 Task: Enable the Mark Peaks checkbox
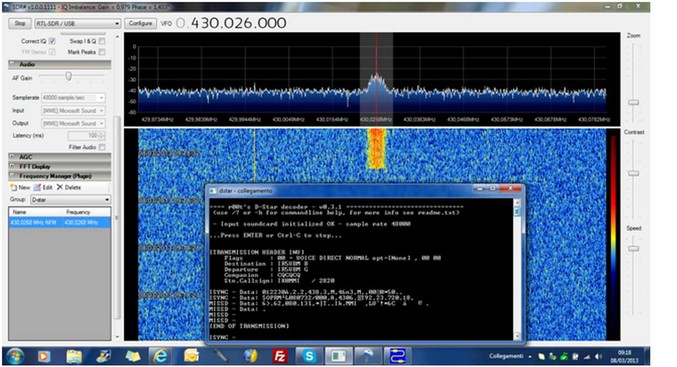(102, 52)
